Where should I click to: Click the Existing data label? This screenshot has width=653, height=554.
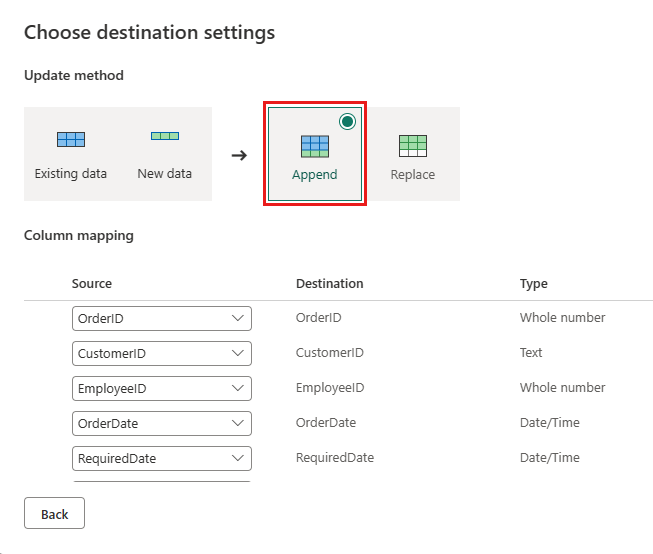[71, 173]
